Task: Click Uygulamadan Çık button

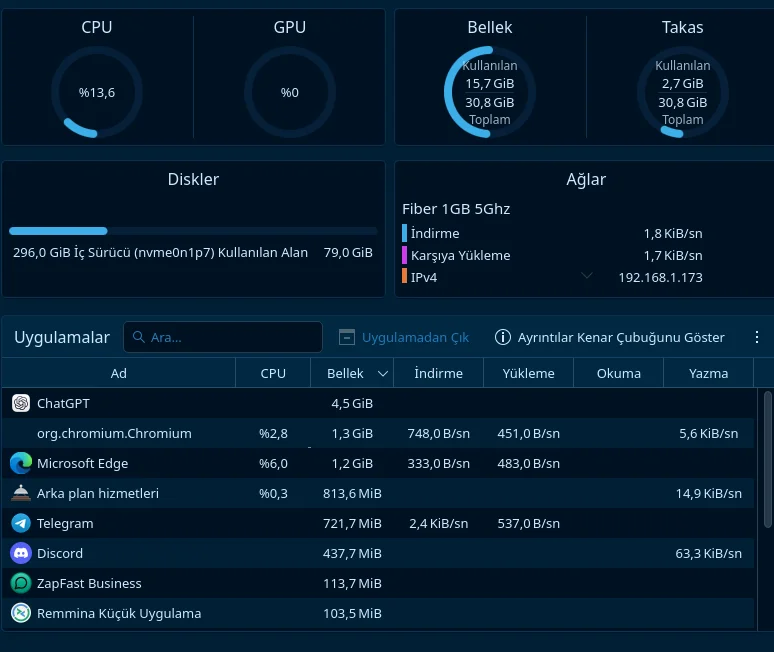Action: pyautogui.click(x=404, y=337)
